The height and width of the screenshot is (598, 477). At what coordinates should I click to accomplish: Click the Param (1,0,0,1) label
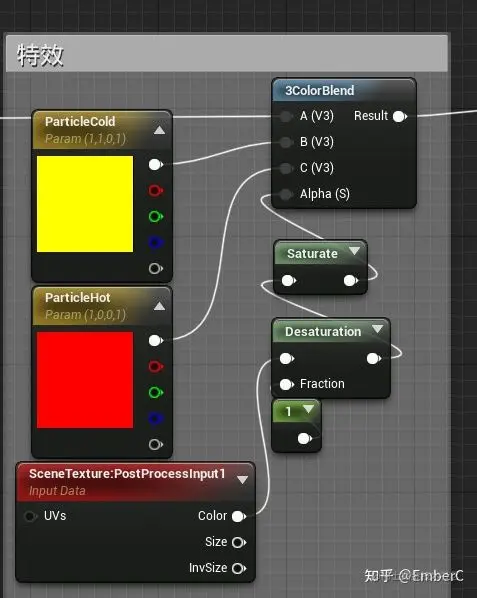point(85,315)
